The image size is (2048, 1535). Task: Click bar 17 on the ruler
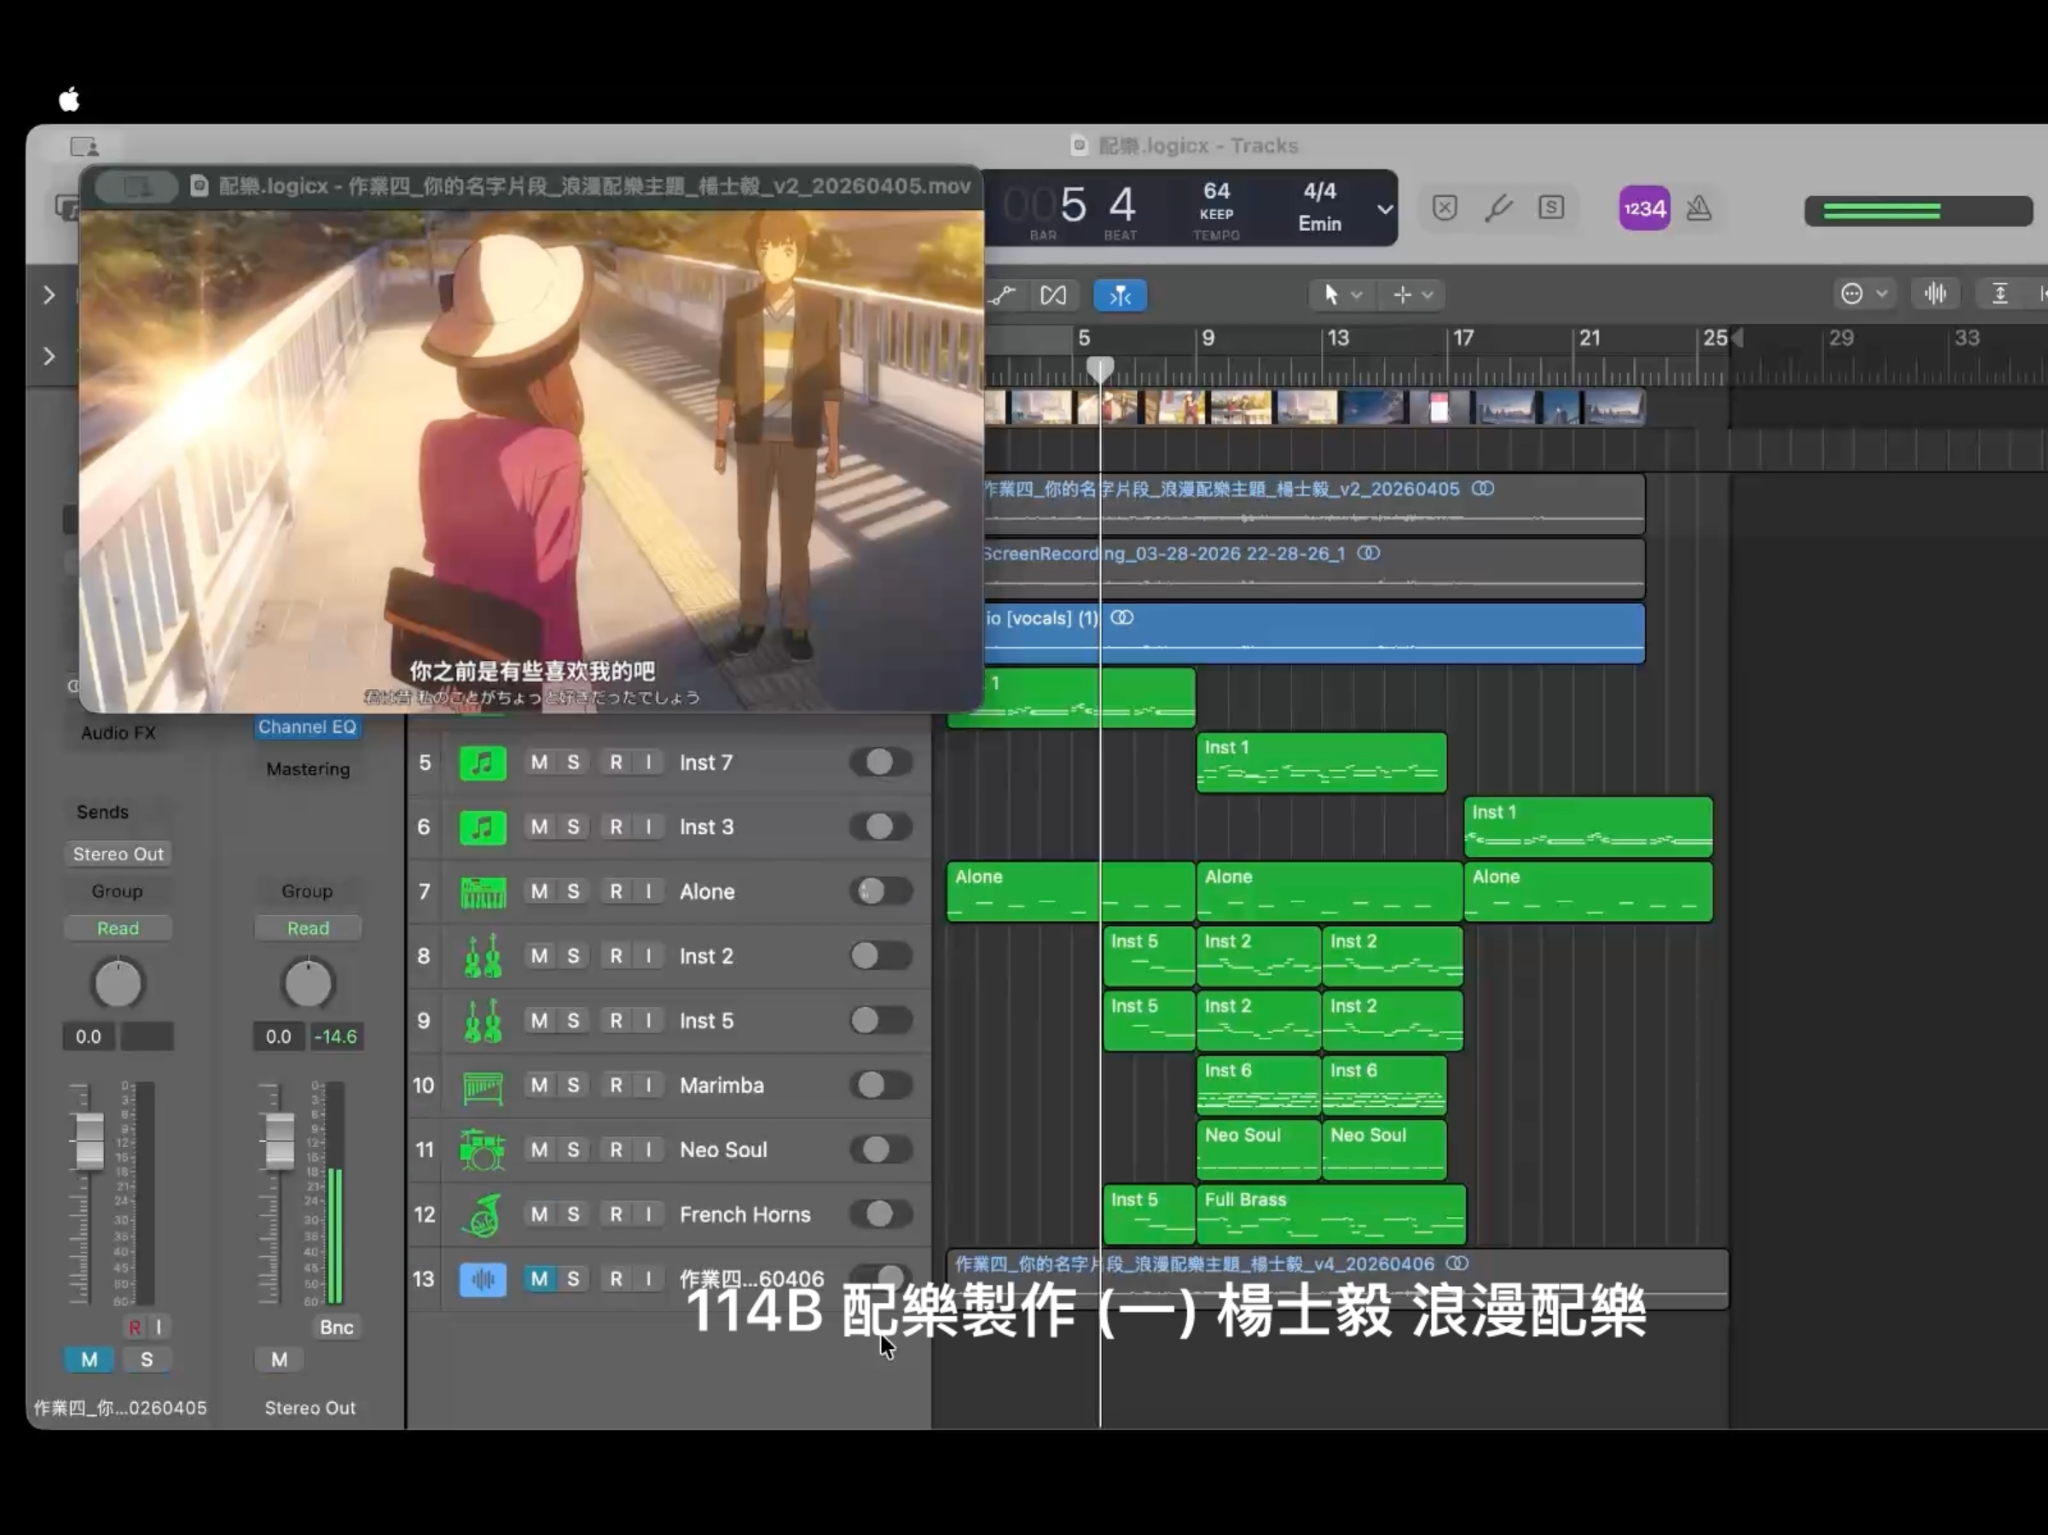click(x=1463, y=338)
